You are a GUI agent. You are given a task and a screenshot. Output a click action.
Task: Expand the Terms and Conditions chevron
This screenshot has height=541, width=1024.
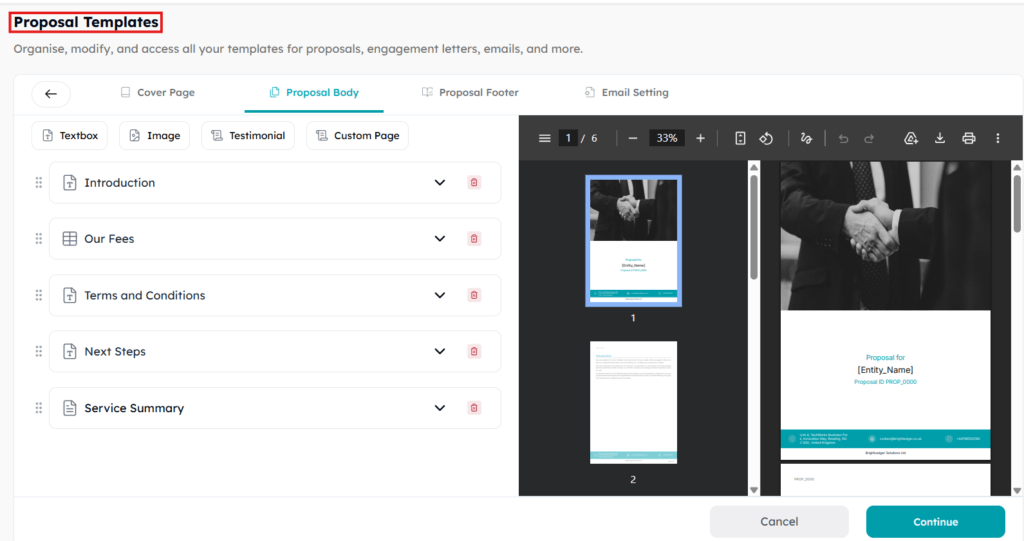tap(440, 295)
